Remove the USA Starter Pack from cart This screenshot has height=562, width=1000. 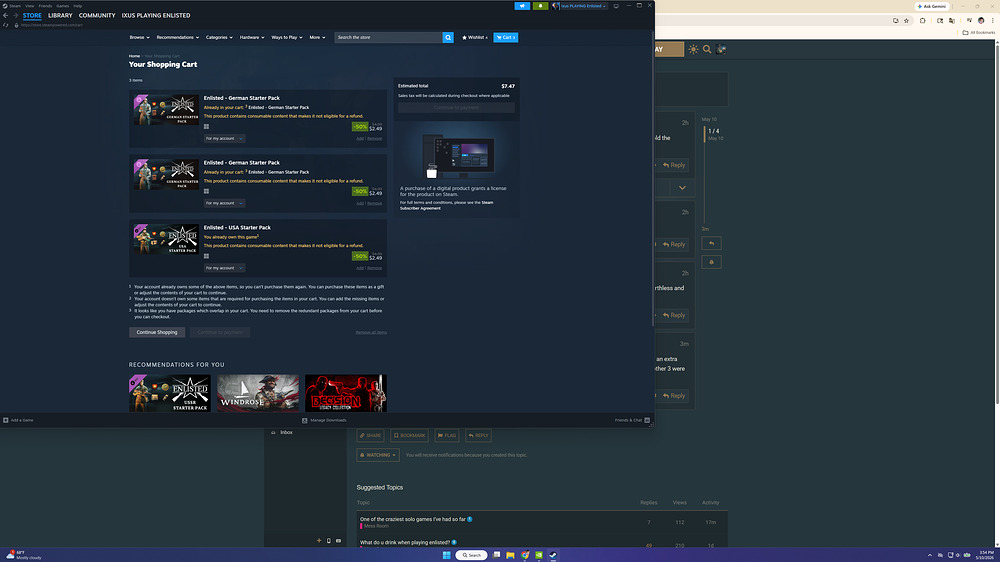(x=374, y=268)
